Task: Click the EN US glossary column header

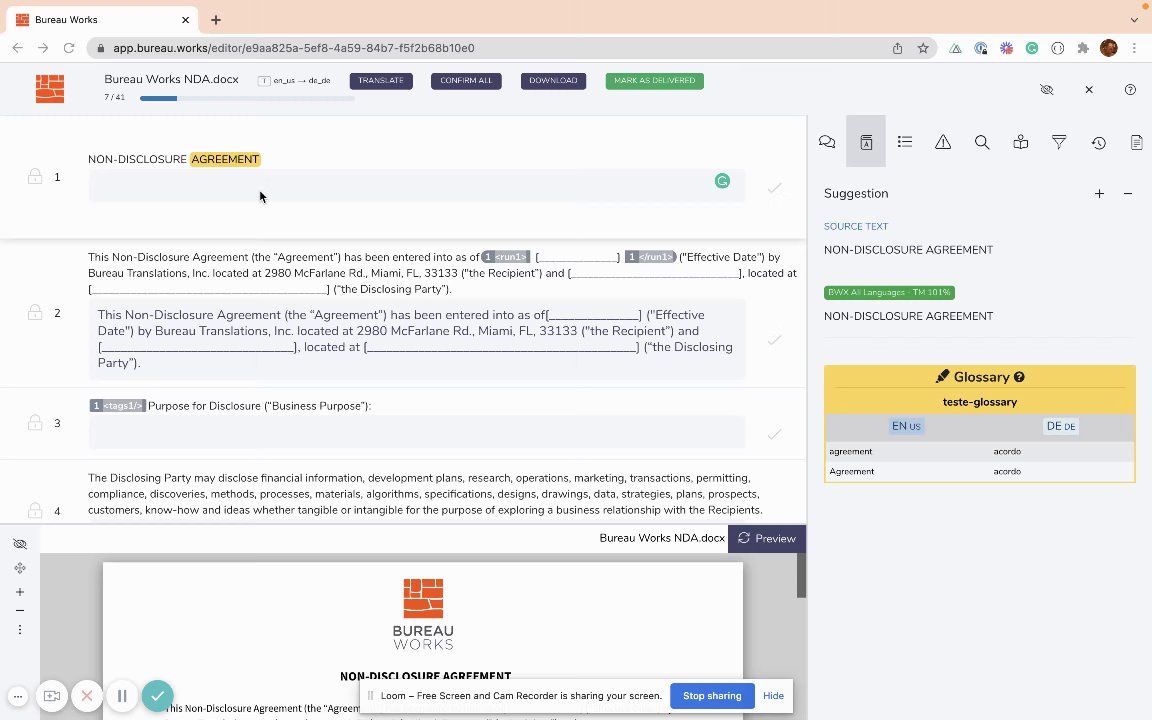Action: point(906,426)
